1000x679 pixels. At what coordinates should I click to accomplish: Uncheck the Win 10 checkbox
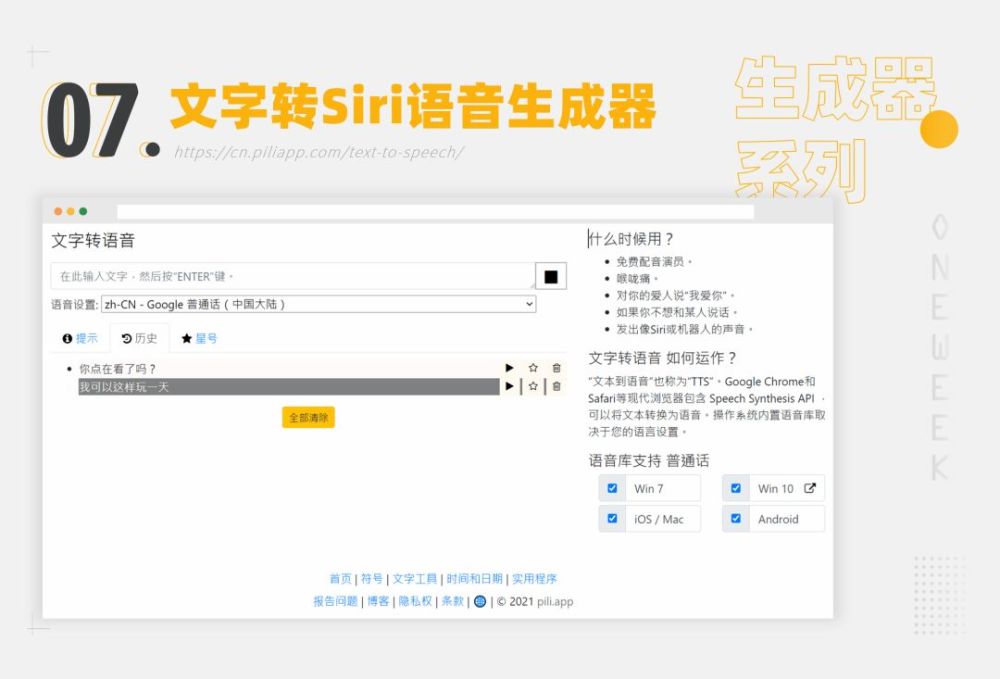[736, 488]
